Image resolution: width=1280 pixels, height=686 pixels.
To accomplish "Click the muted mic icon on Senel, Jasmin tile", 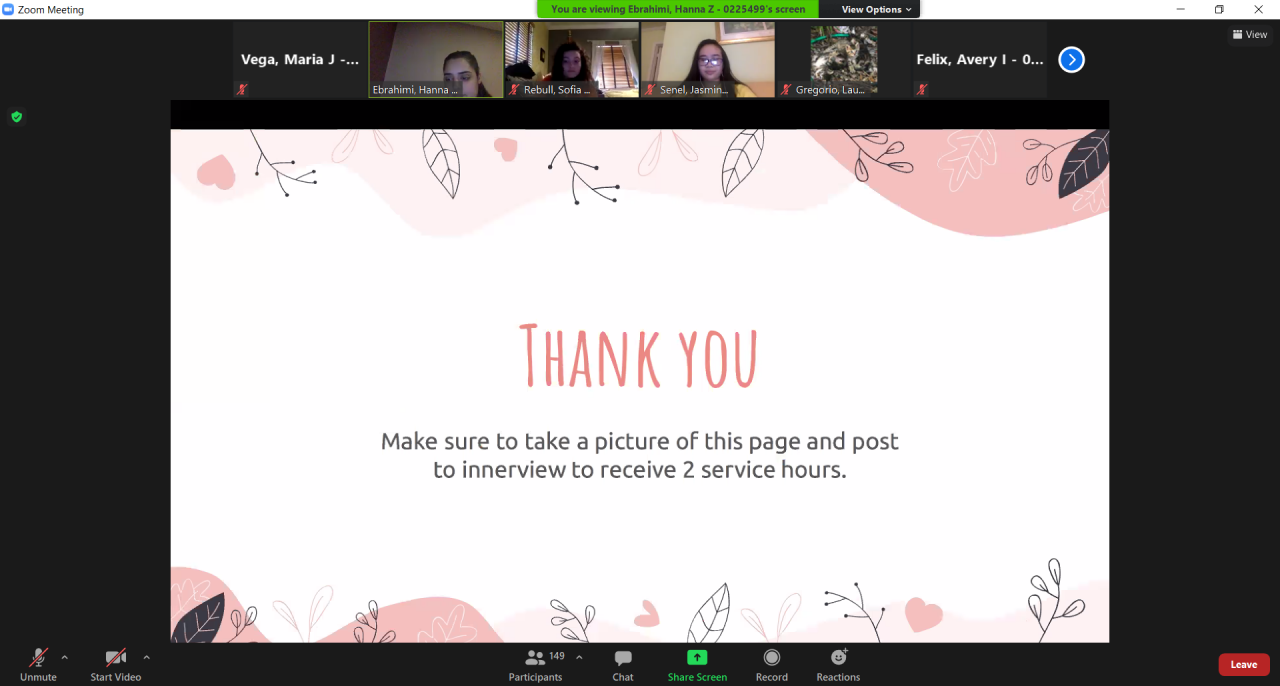I will [650, 89].
